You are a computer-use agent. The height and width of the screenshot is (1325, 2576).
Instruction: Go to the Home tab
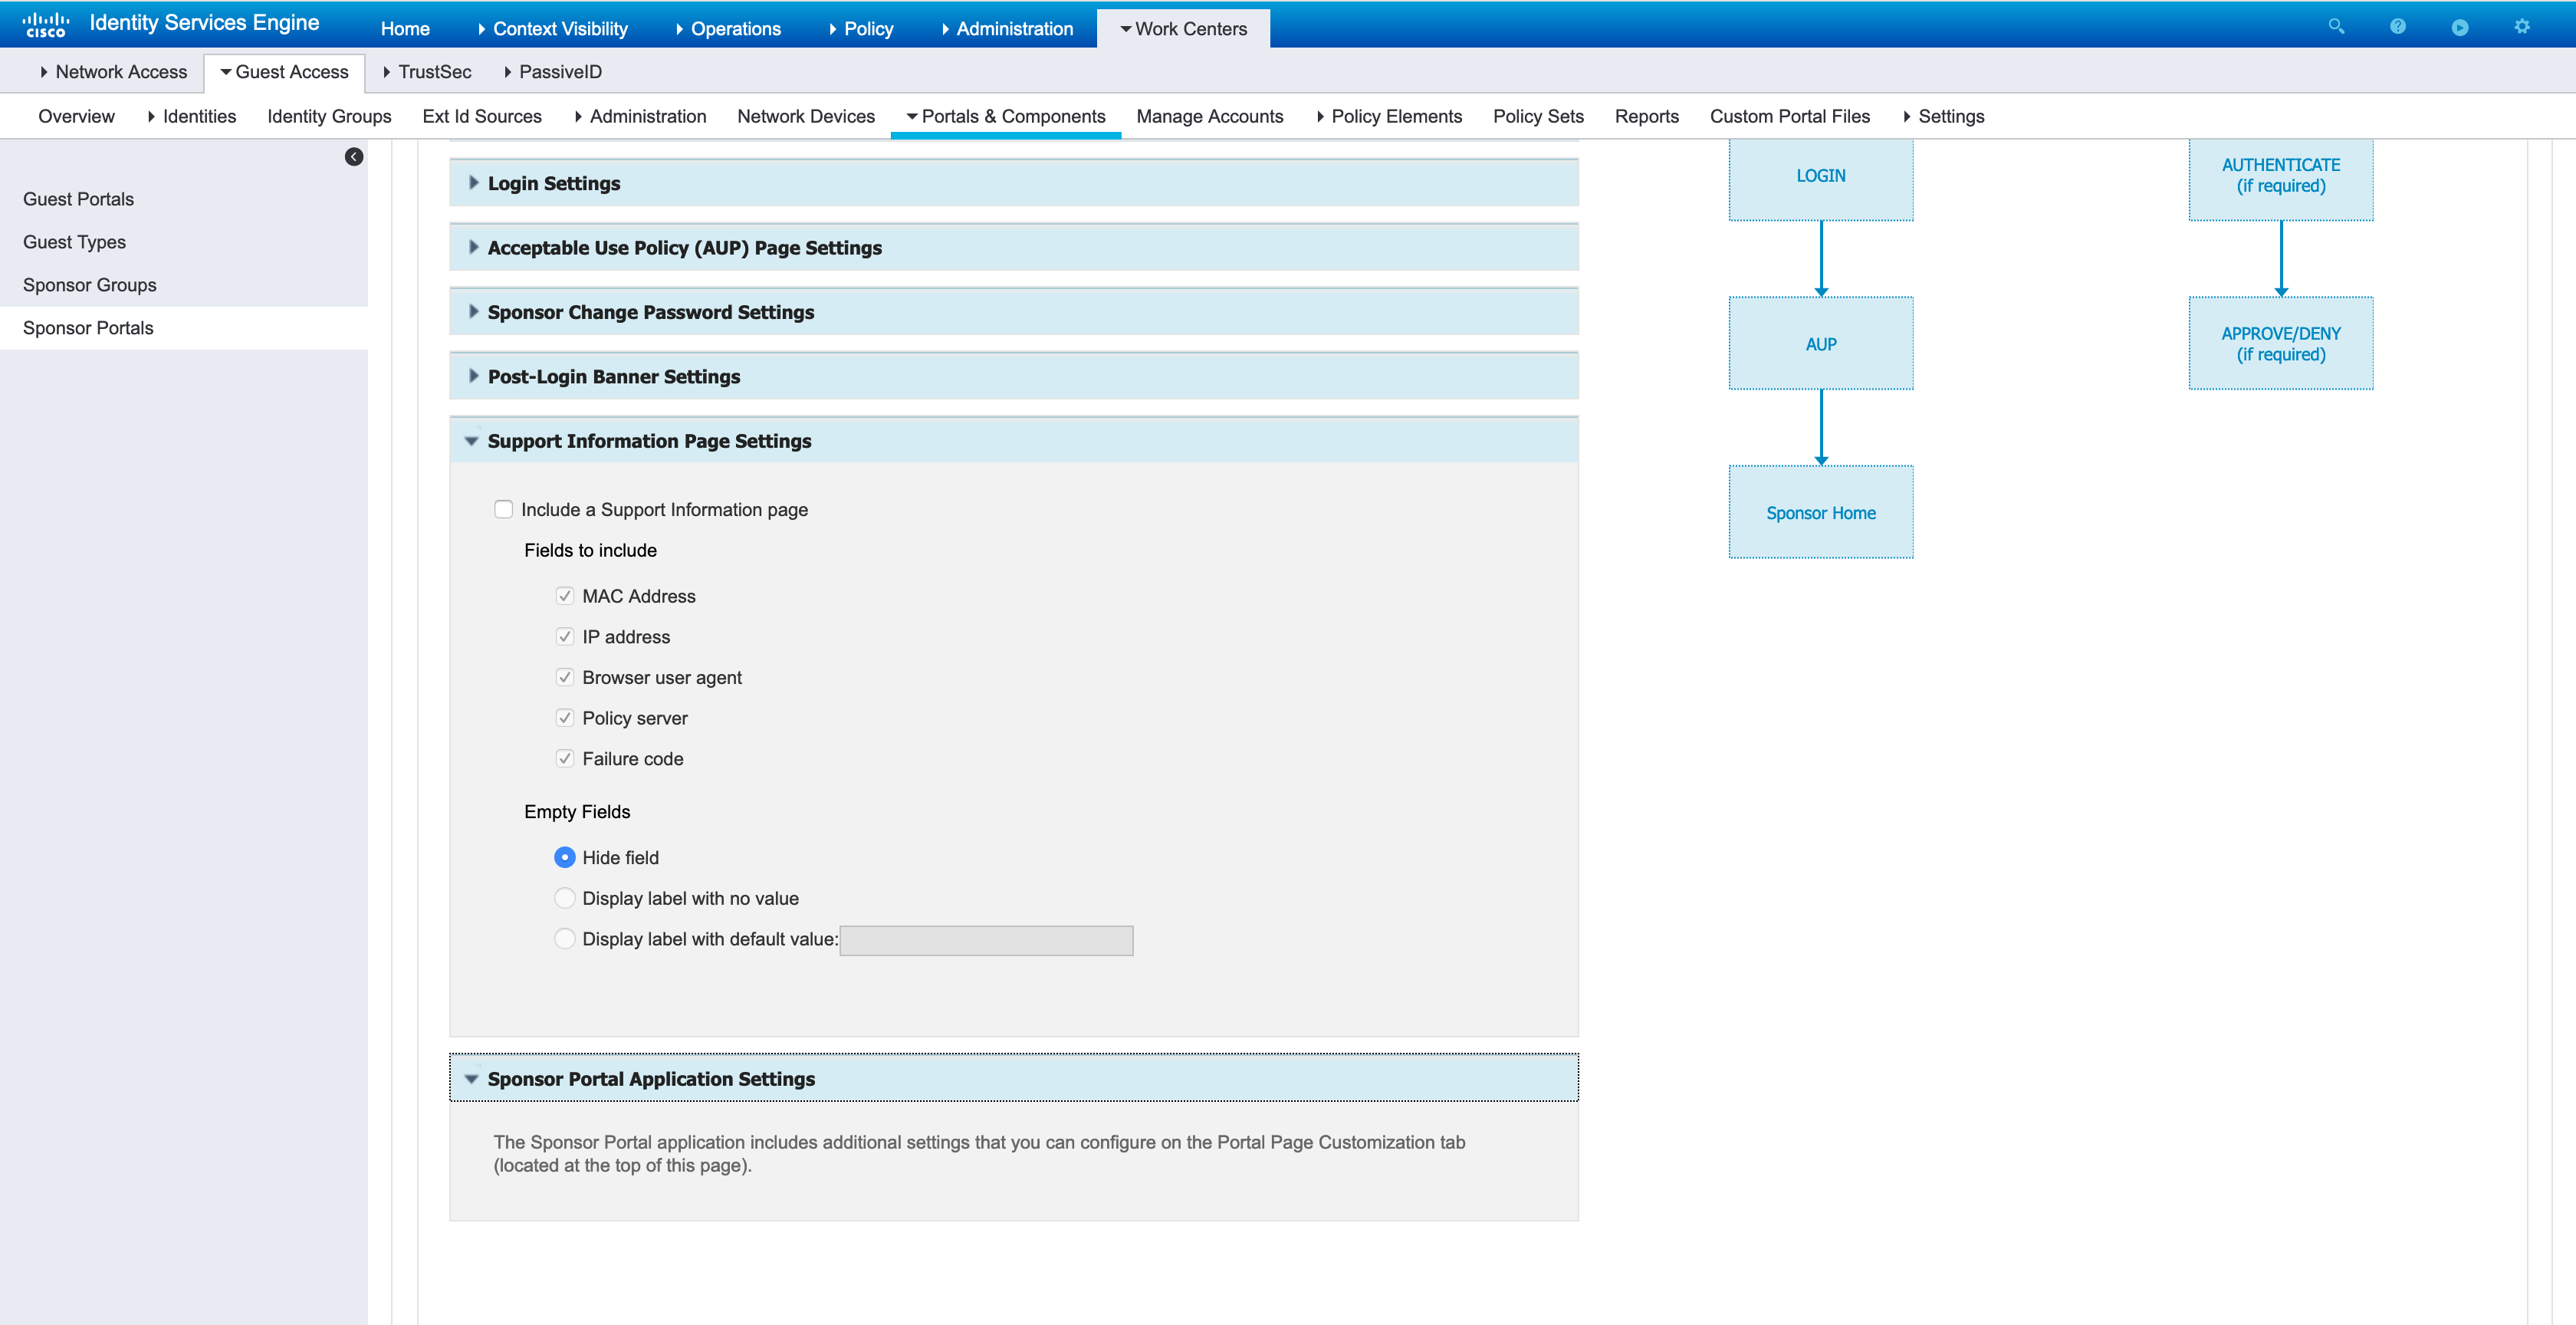click(x=405, y=29)
